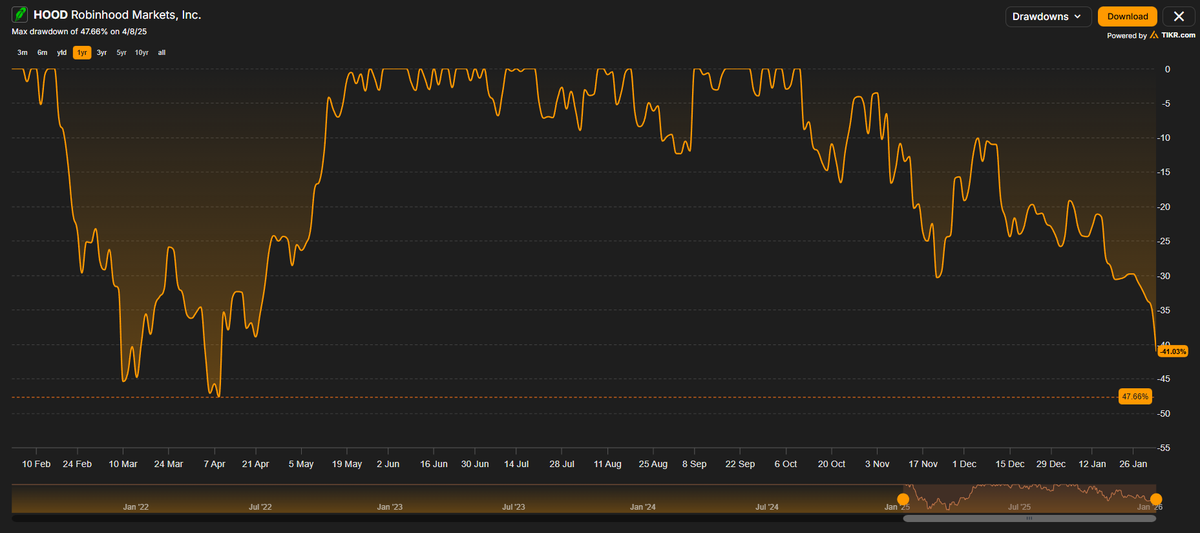Click the right navigator range handle
This screenshot has height=533, width=1200.
point(1156,499)
